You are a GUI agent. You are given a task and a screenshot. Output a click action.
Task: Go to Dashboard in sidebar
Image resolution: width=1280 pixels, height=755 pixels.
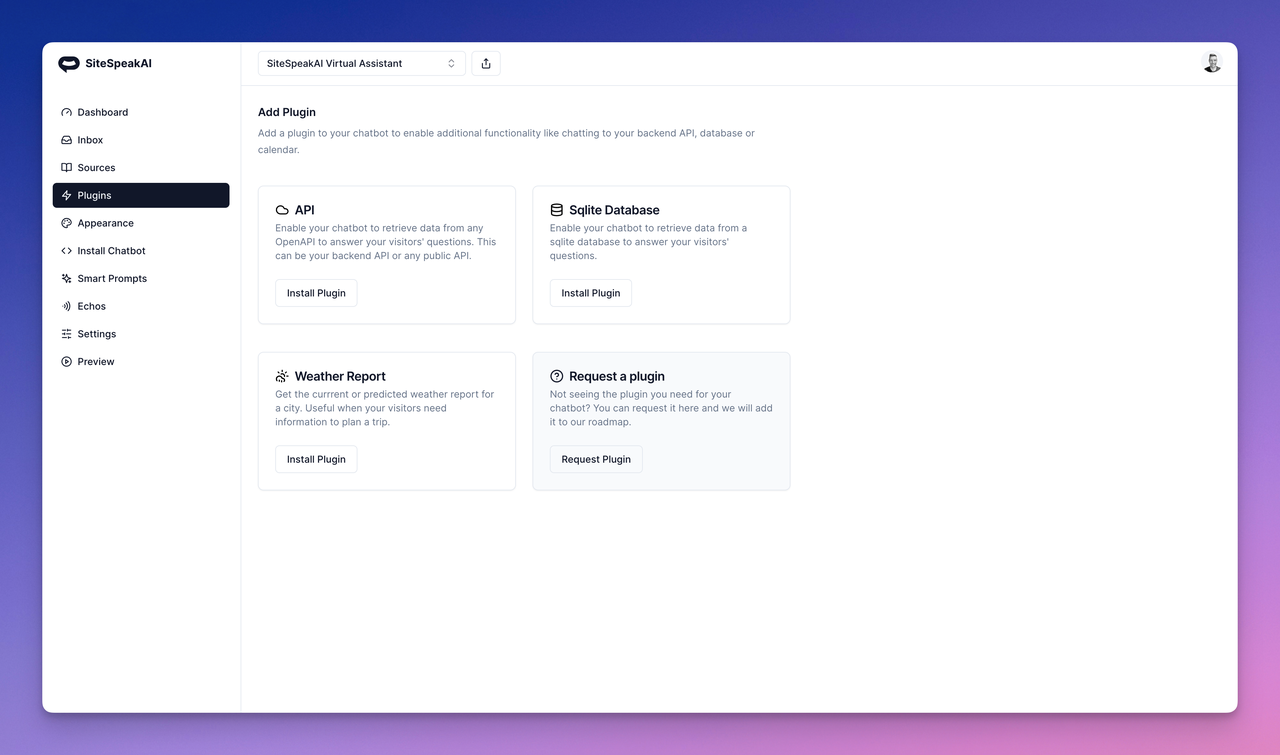(x=141, y=112)
